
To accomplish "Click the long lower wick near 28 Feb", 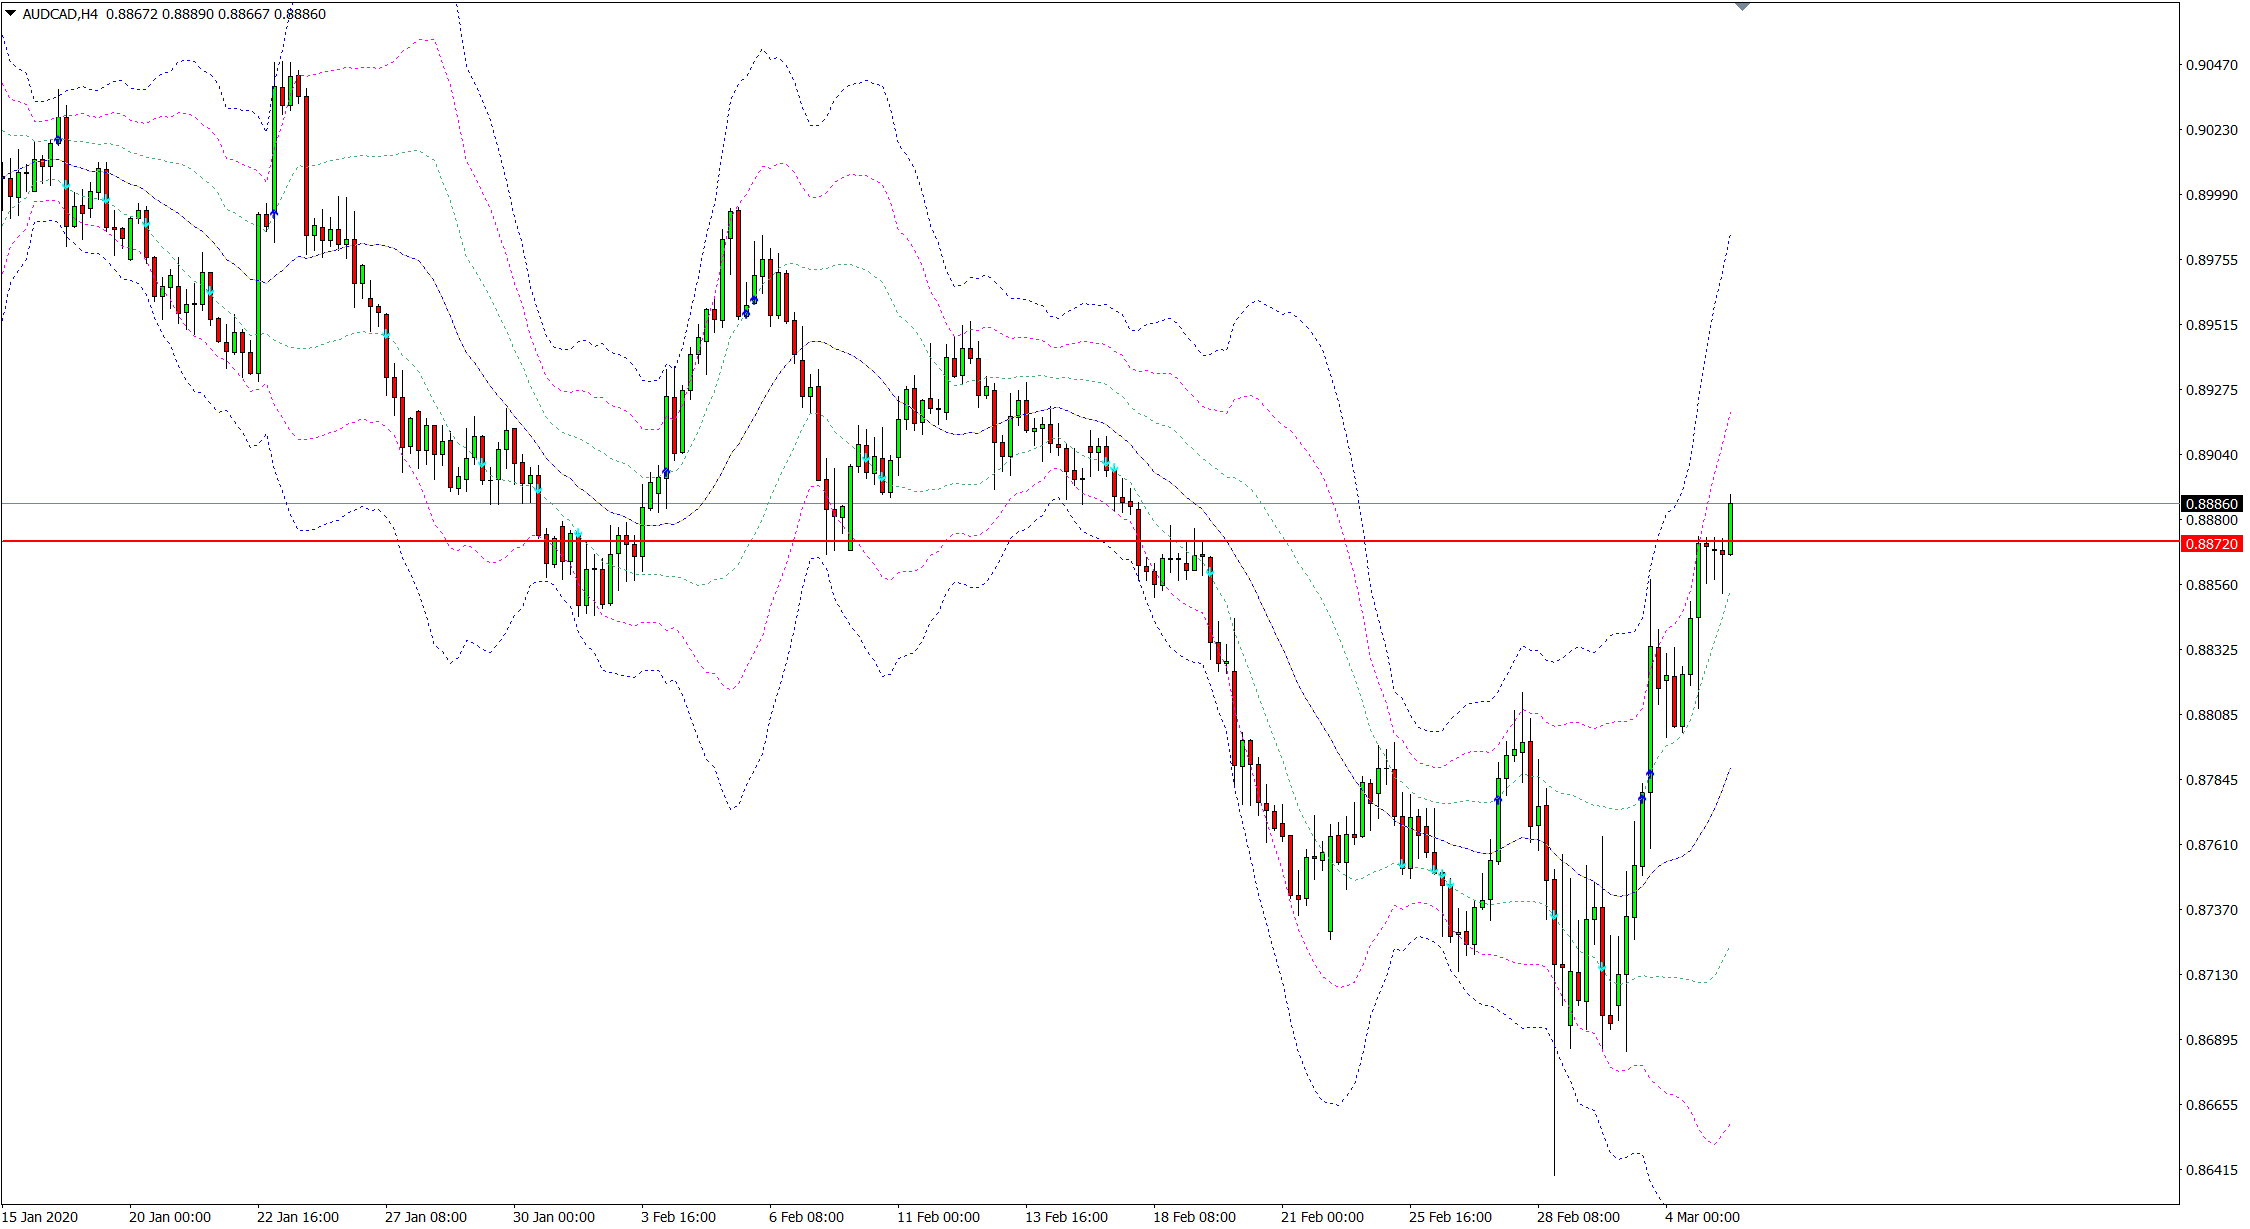I will (x=1555, y=1100).
